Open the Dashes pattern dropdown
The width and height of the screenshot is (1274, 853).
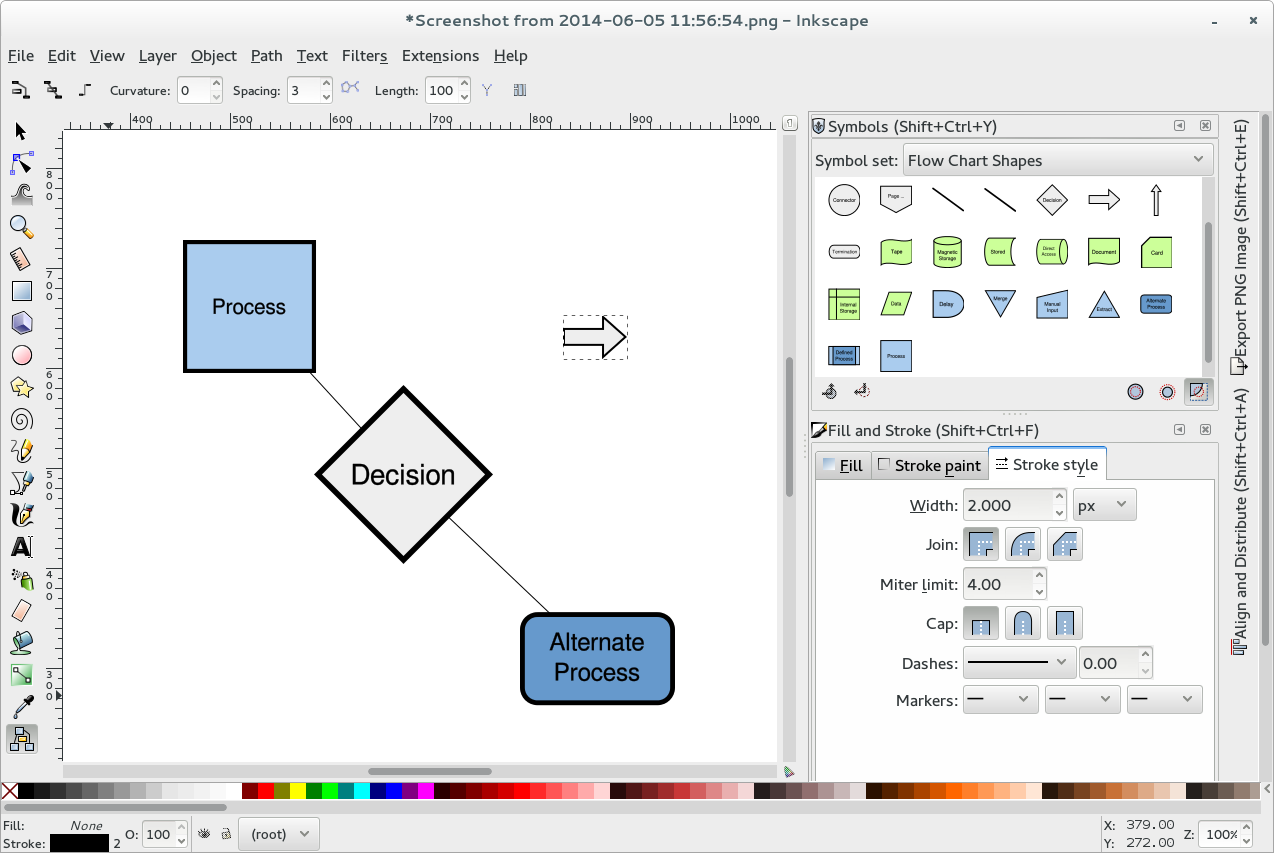1019,661
